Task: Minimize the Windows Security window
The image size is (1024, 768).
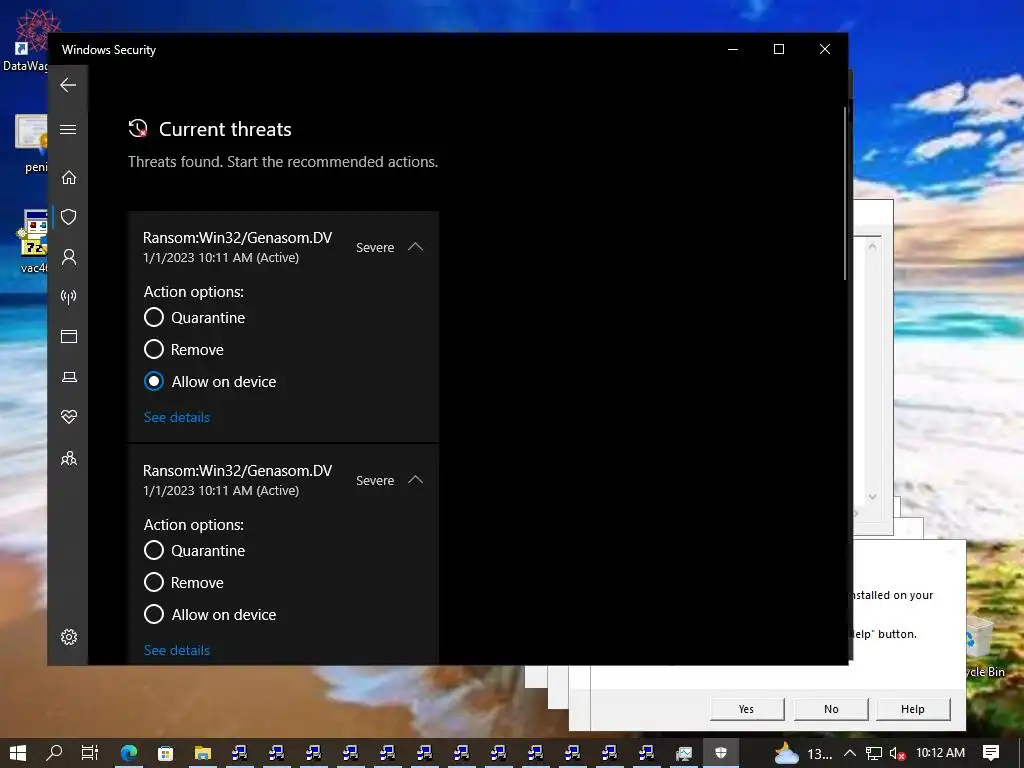Action: coord(733,49)
